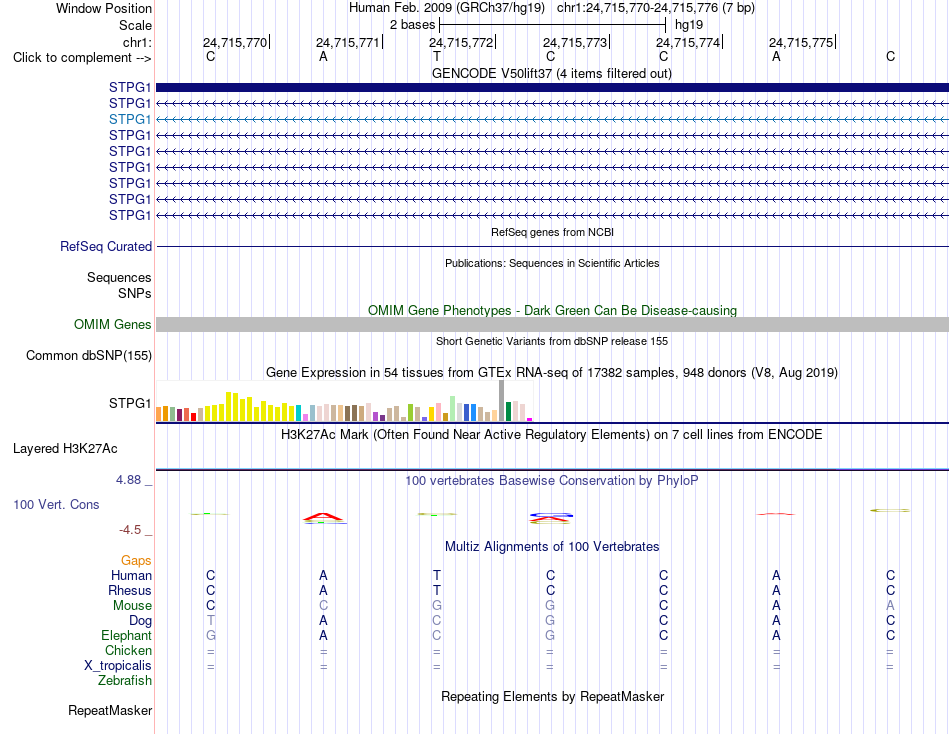Click the small magenta bar ending GTEx chart
The width and height of the screenshot is (950, 734).
pos(530,419)
